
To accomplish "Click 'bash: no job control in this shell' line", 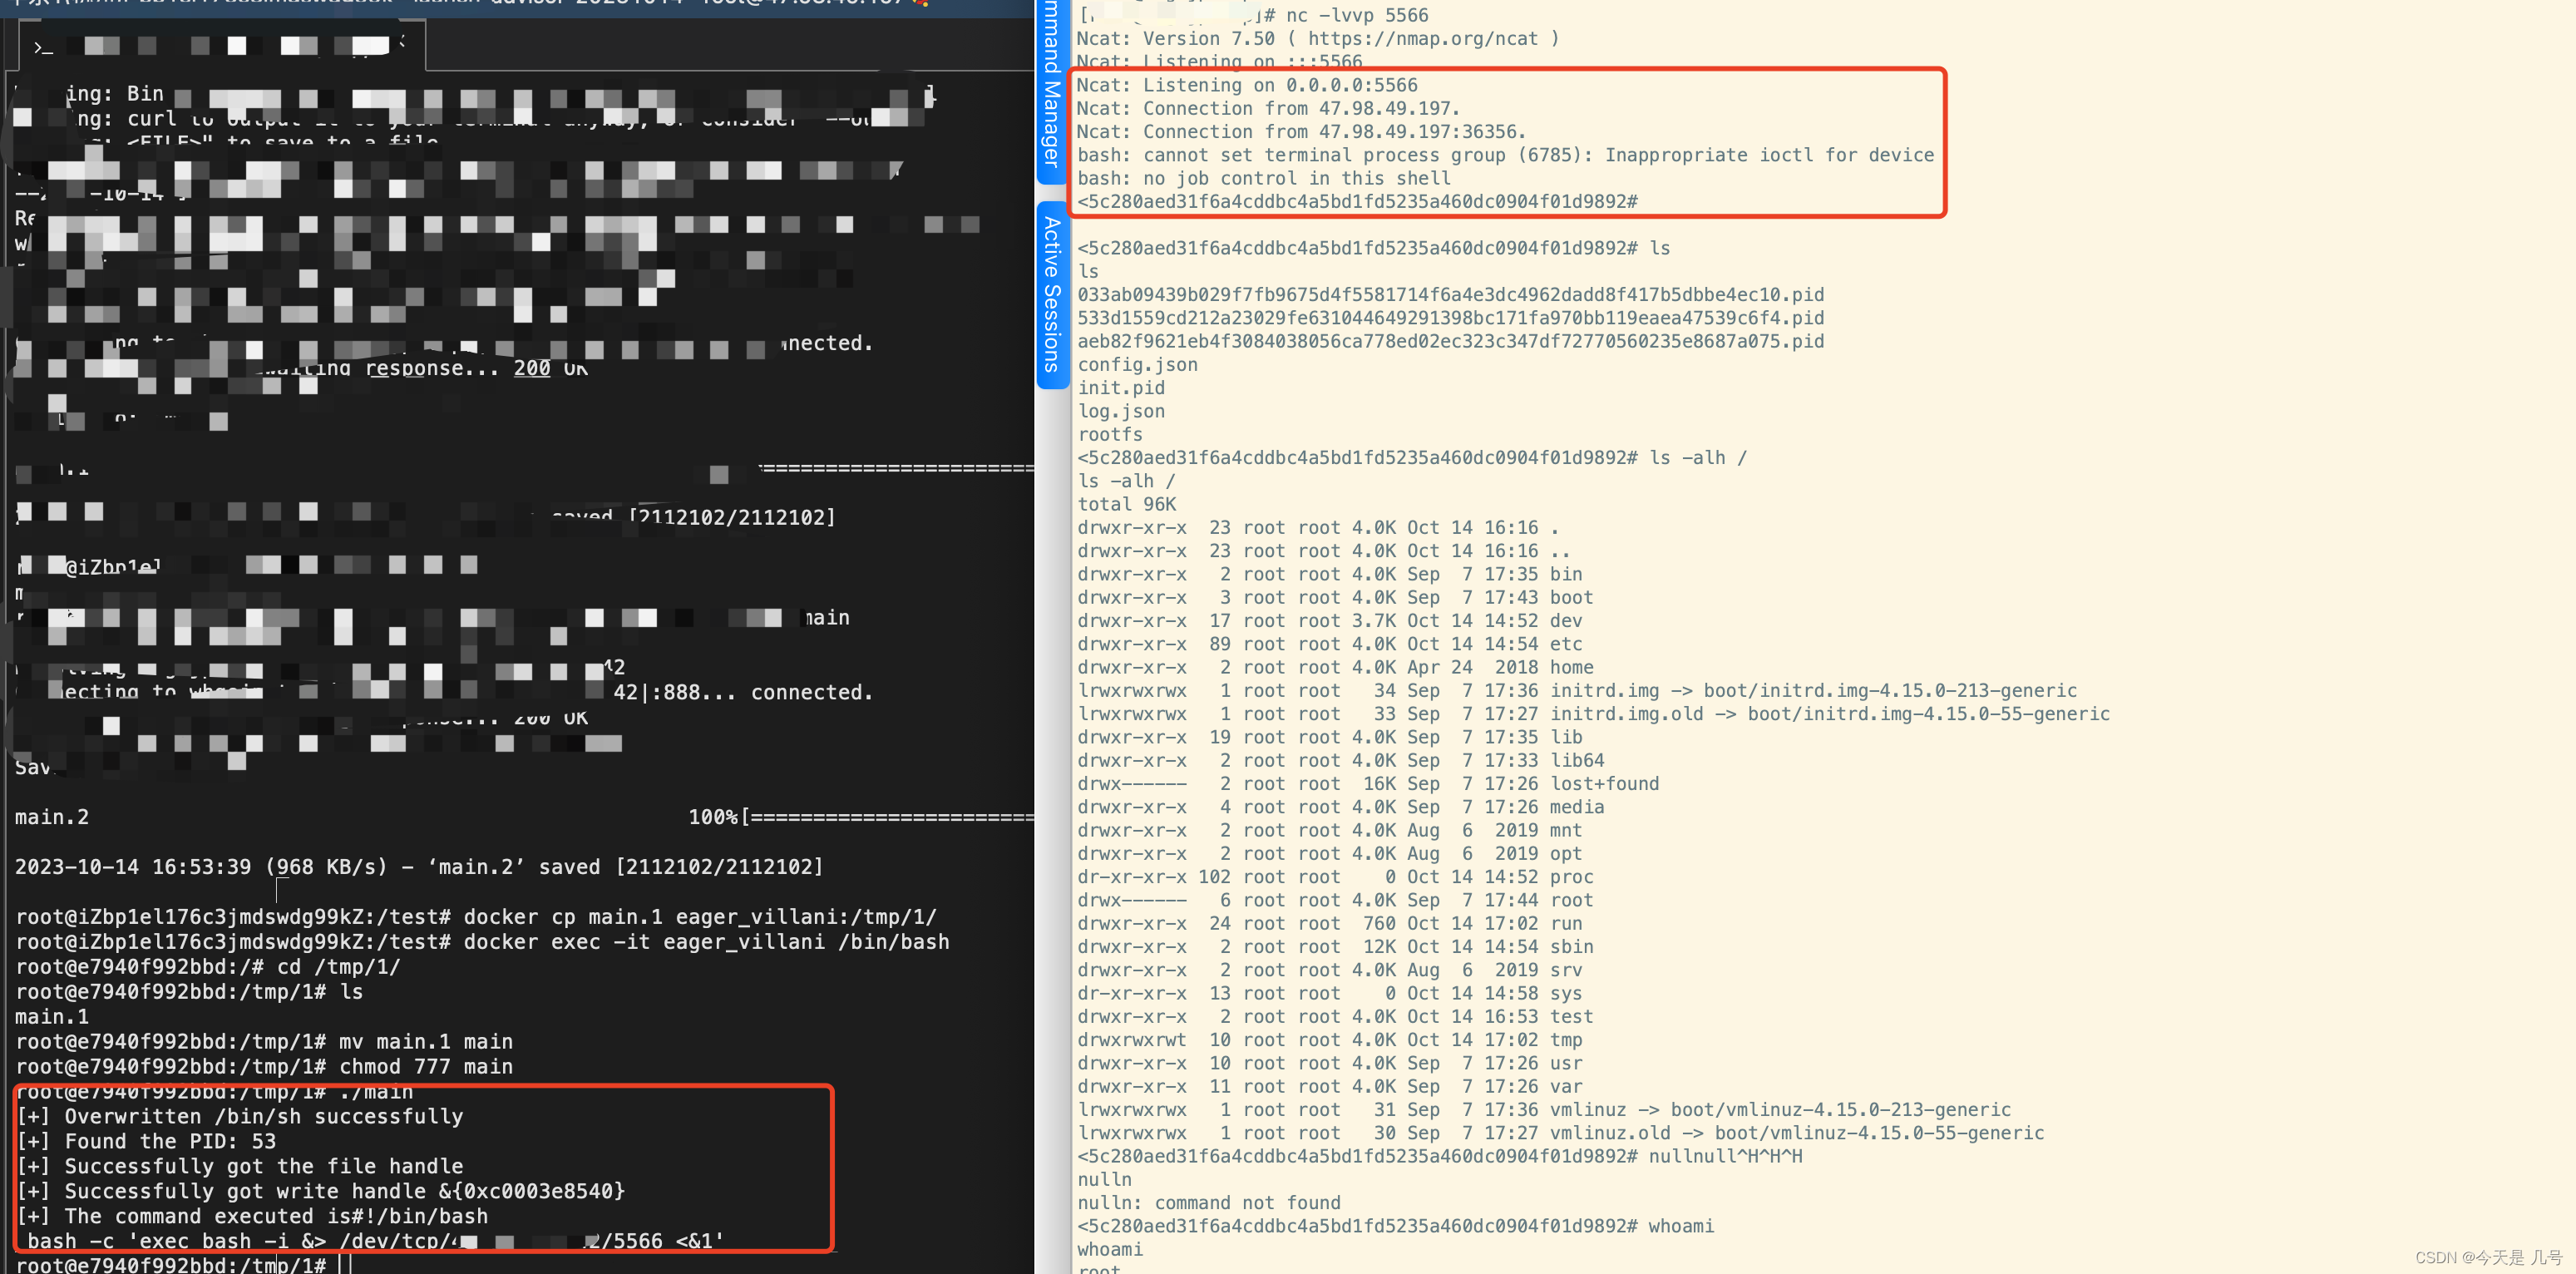I will 1264,179.
